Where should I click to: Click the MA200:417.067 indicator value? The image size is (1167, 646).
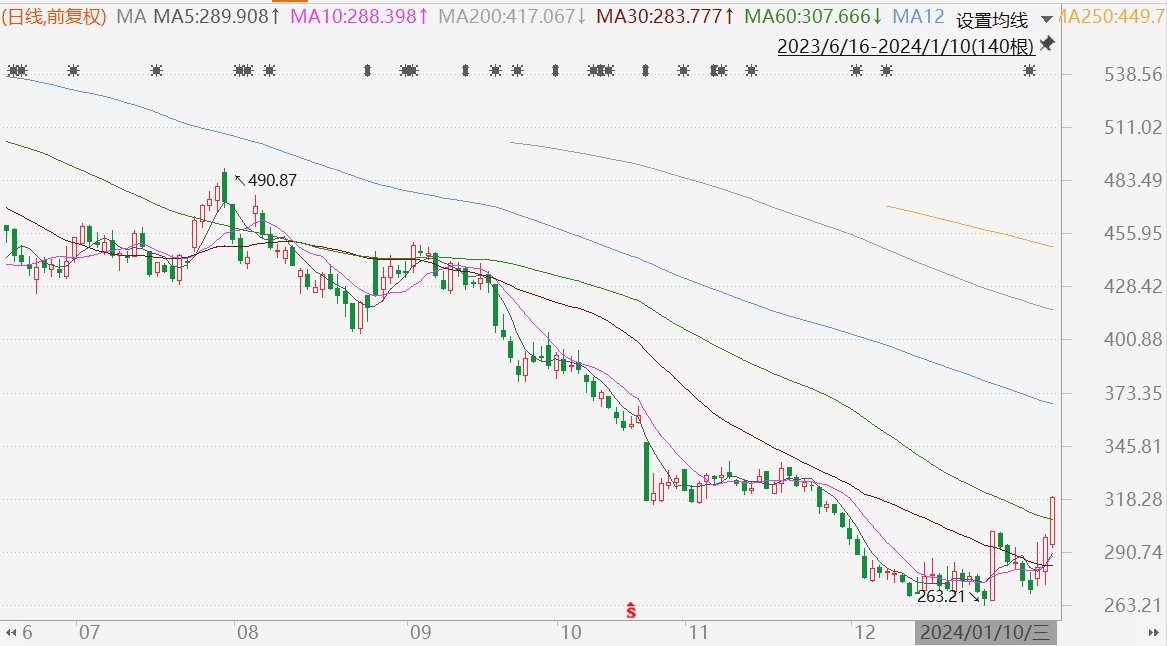click(512, 16)
